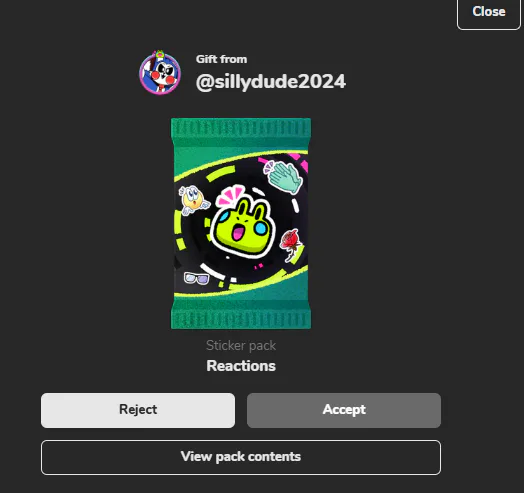Click the white dashed ring below the frog

[218, 272]
